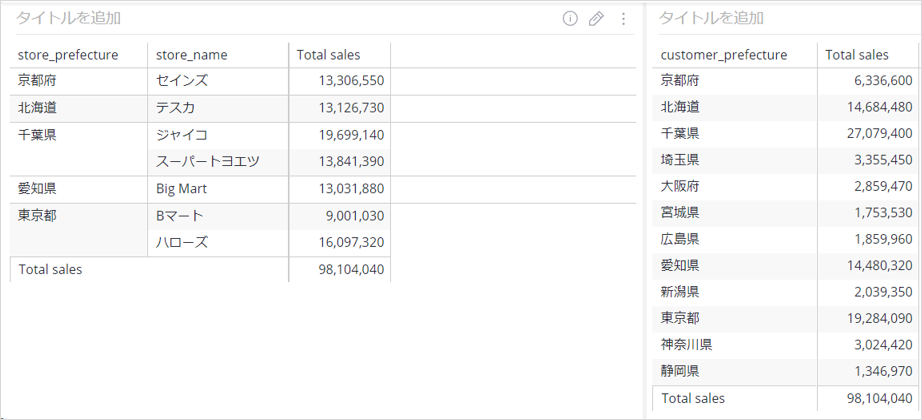Click right table's タイトルを追加 title field
922x420 pixels.
[711, 18]
